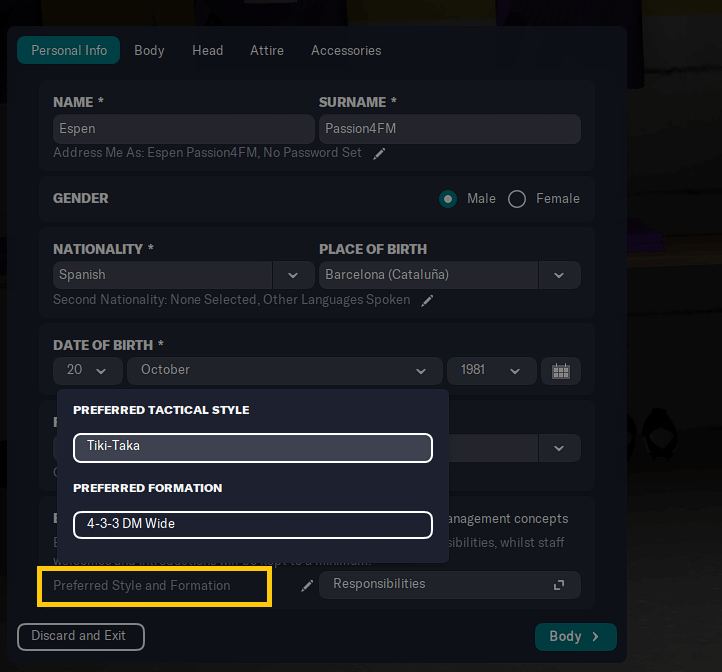Open the birth month dropdown showing October
The height and width of the screenshot is (672, 722).
(285, 370)
